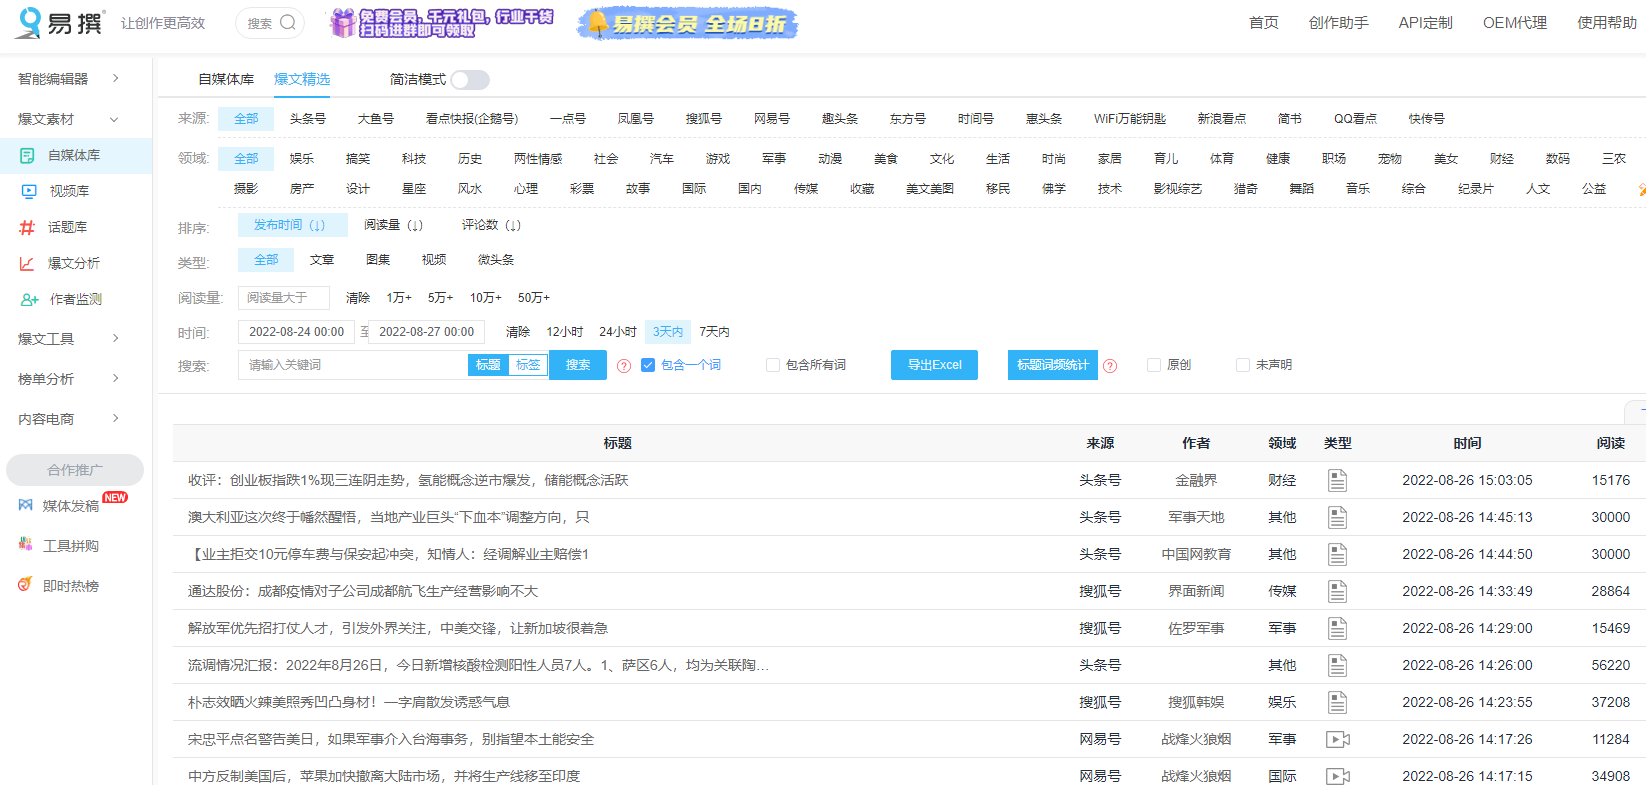Click article icon in 通达股份 row
The height and width of the screenshot is (785, 1646).
point(1337,591)
